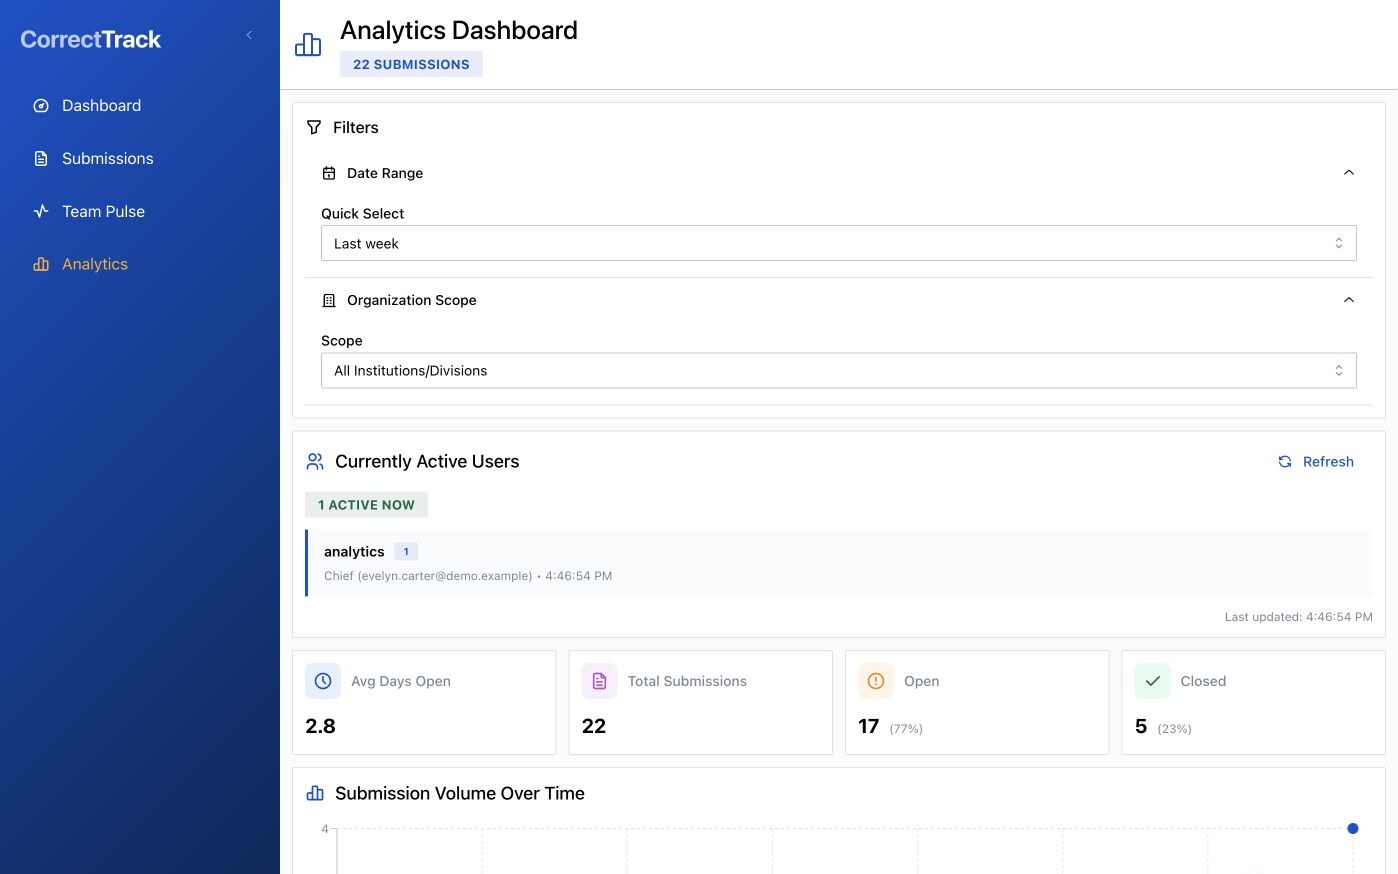Click the blue data point on the volume chart
Screen dimensions: 1398x874
tap(1353, 829)
